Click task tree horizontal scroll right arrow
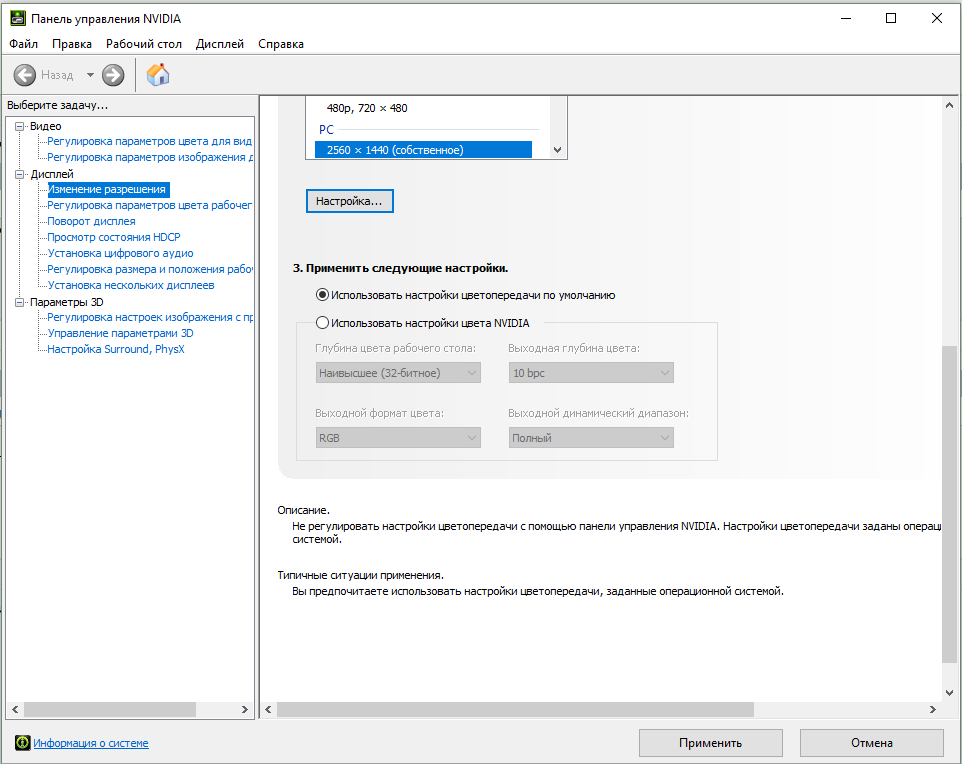The width and height of the screenshot is (962, 764). point(244,709)
